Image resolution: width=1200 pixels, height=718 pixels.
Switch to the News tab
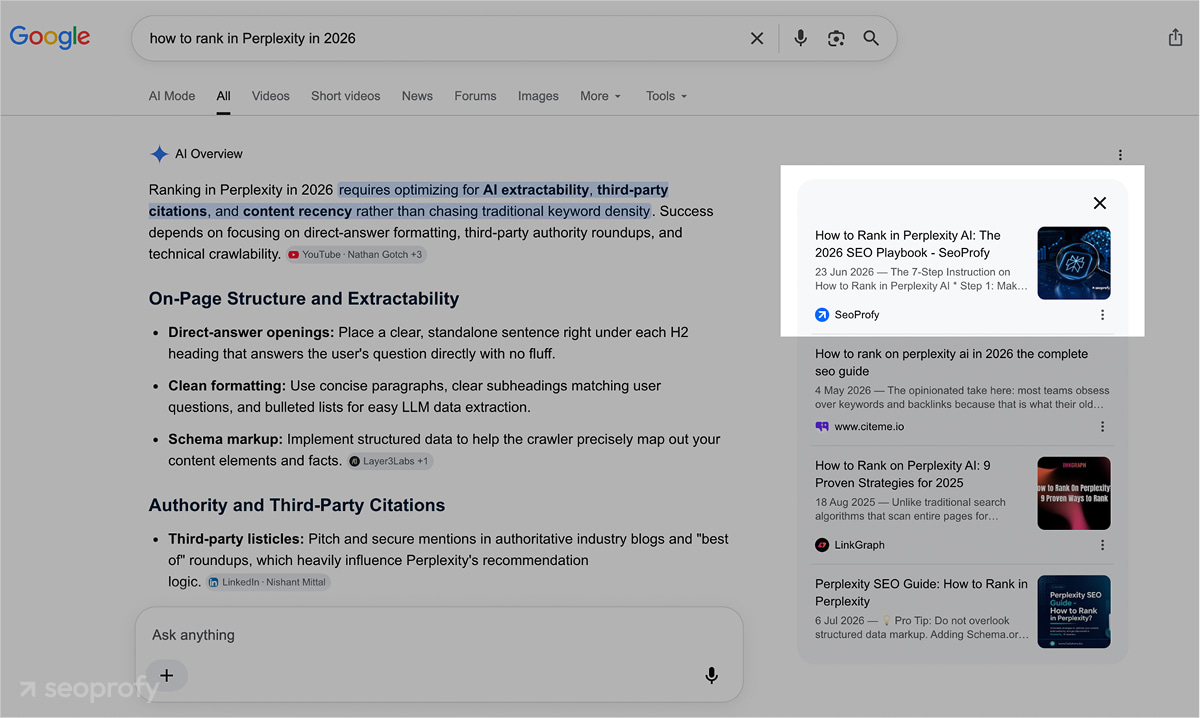(417, 96)
